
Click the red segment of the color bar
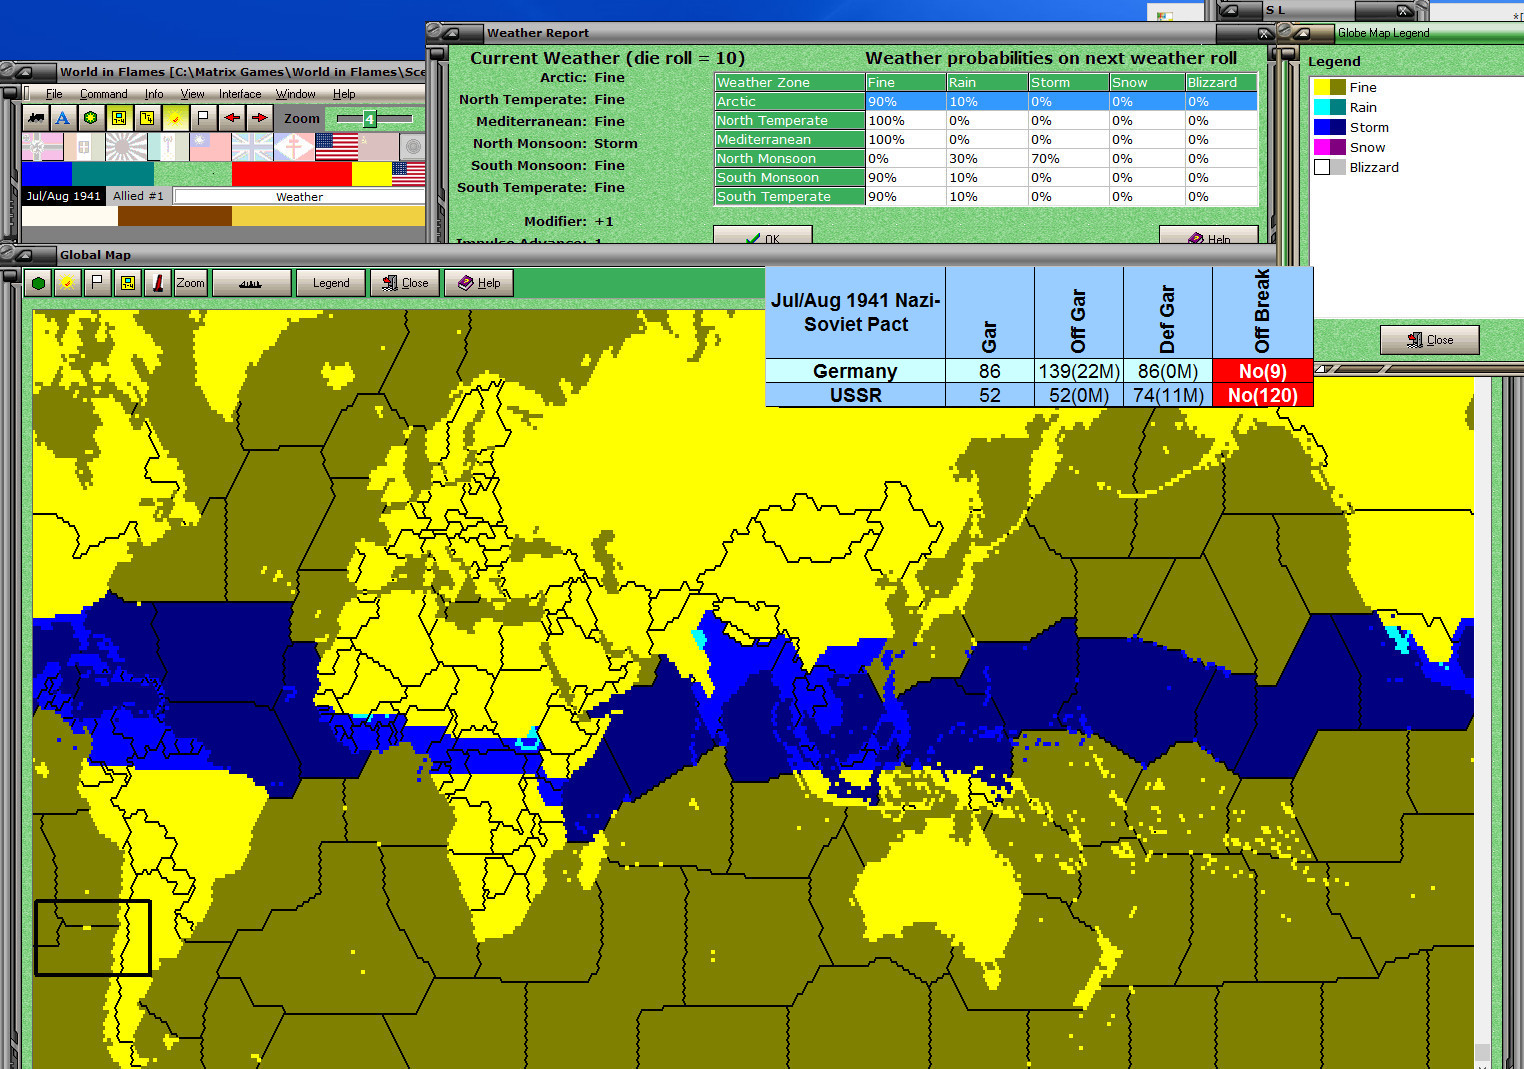tap(292, 174)
